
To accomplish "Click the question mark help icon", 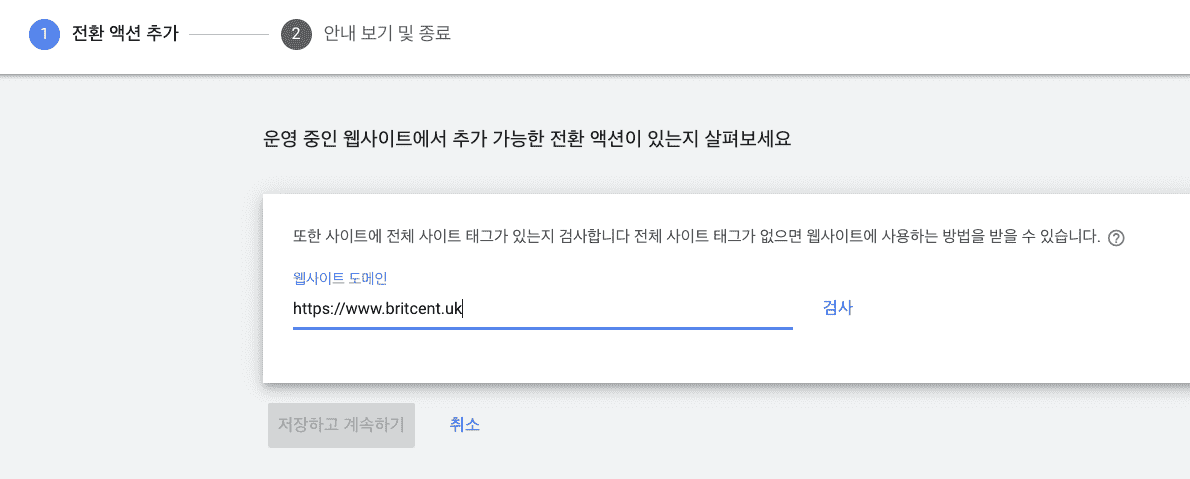I will (x=1116, y=238).
